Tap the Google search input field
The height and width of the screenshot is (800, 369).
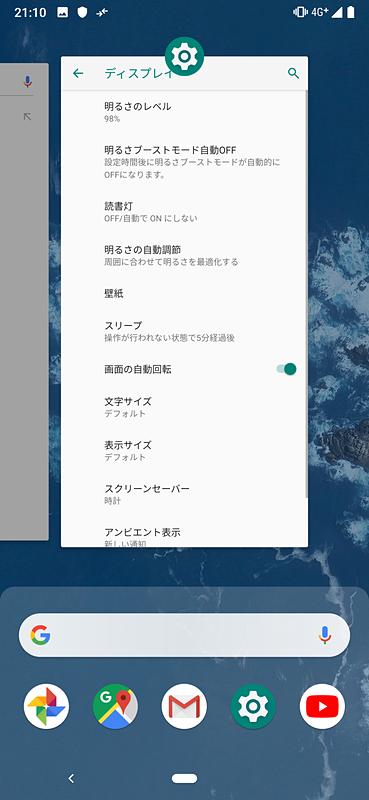184,635
